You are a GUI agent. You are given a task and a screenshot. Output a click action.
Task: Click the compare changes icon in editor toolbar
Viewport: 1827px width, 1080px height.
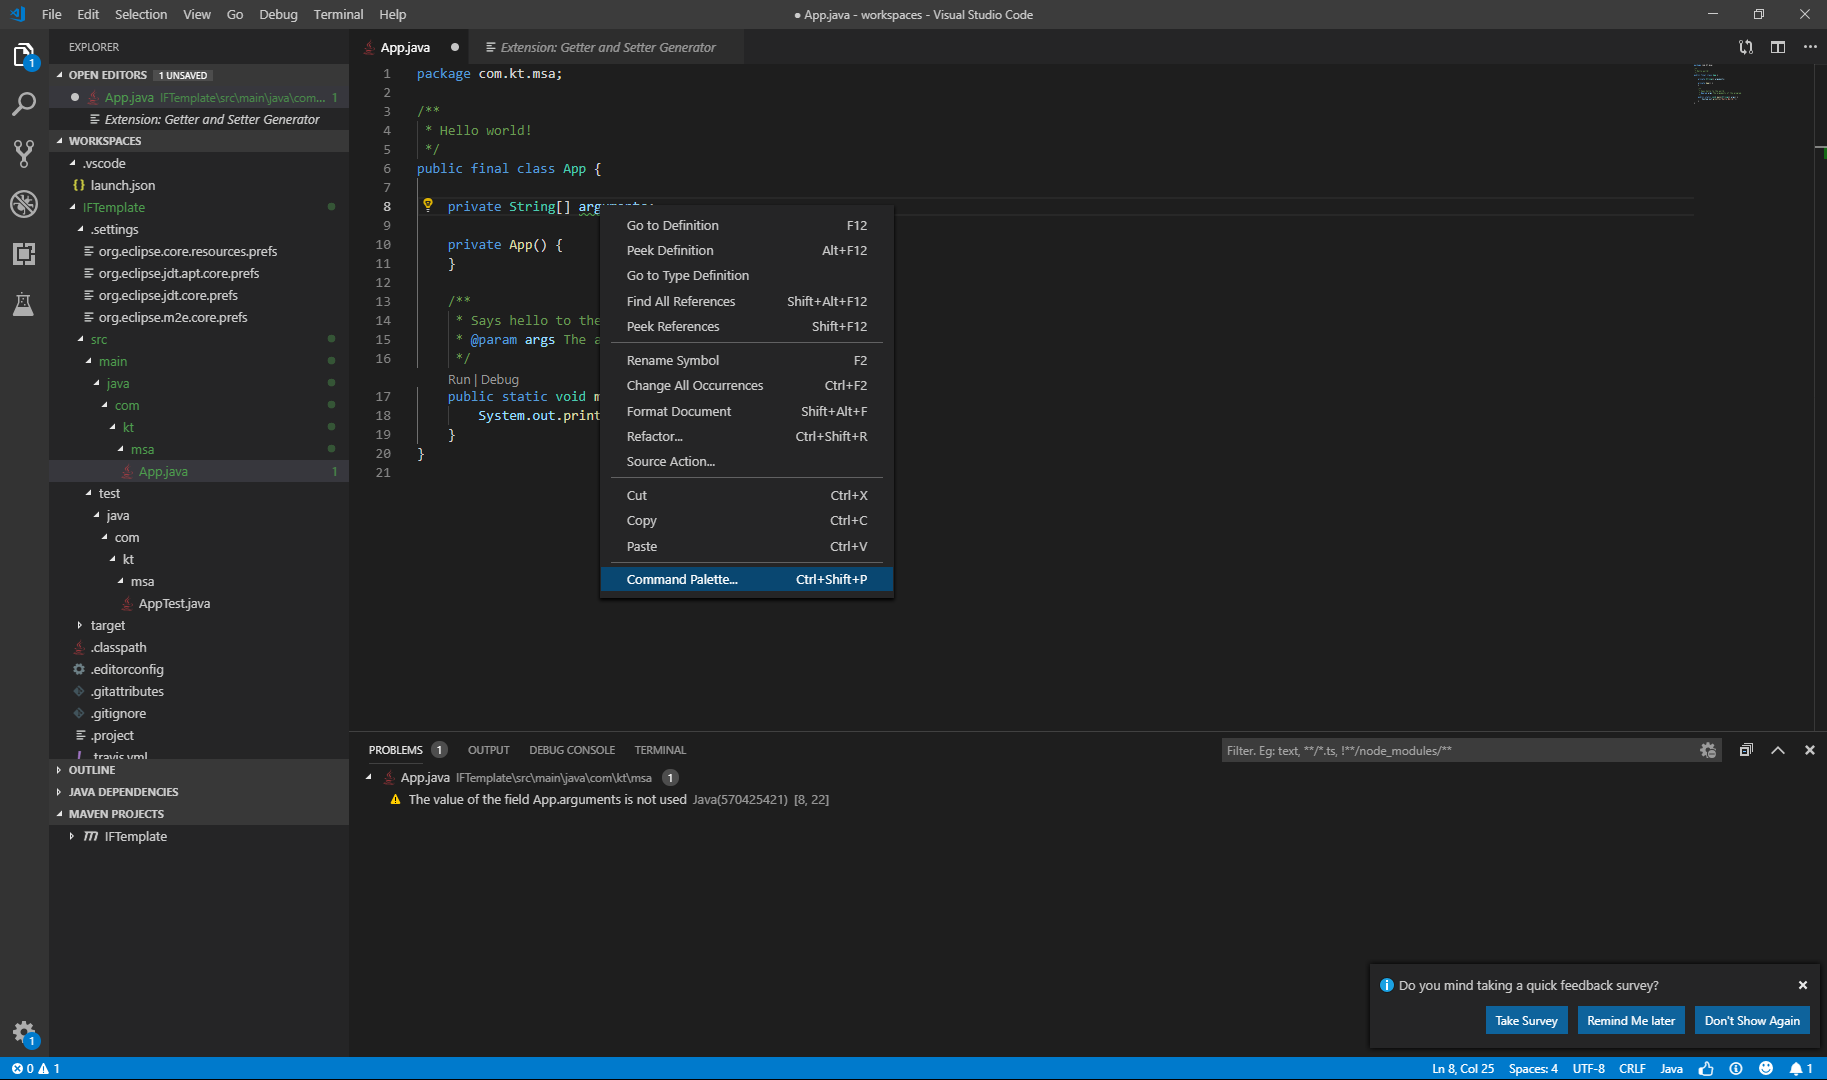1746,47
